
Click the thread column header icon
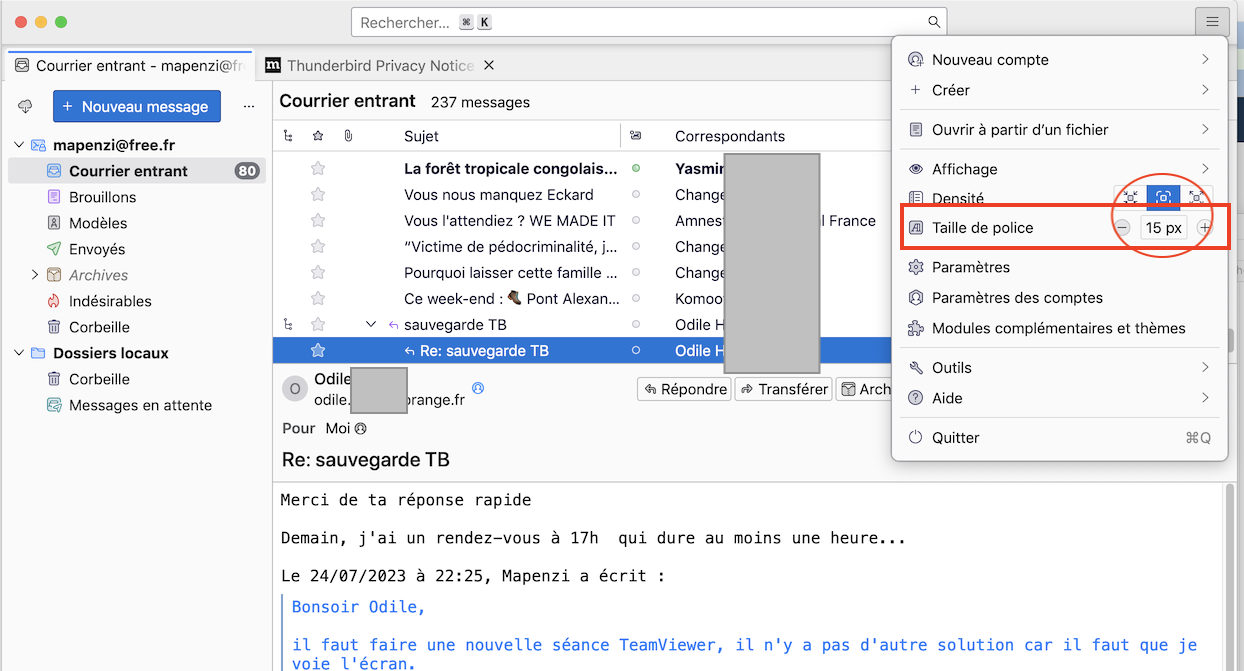click(288, 136)
